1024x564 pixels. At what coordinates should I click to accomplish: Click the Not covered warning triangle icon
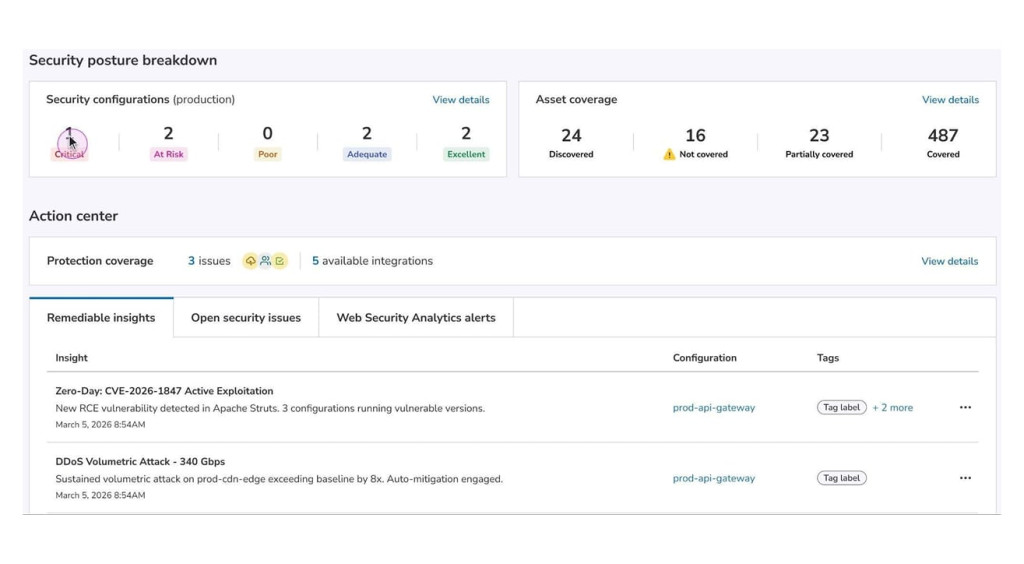[x=669, y=155]
